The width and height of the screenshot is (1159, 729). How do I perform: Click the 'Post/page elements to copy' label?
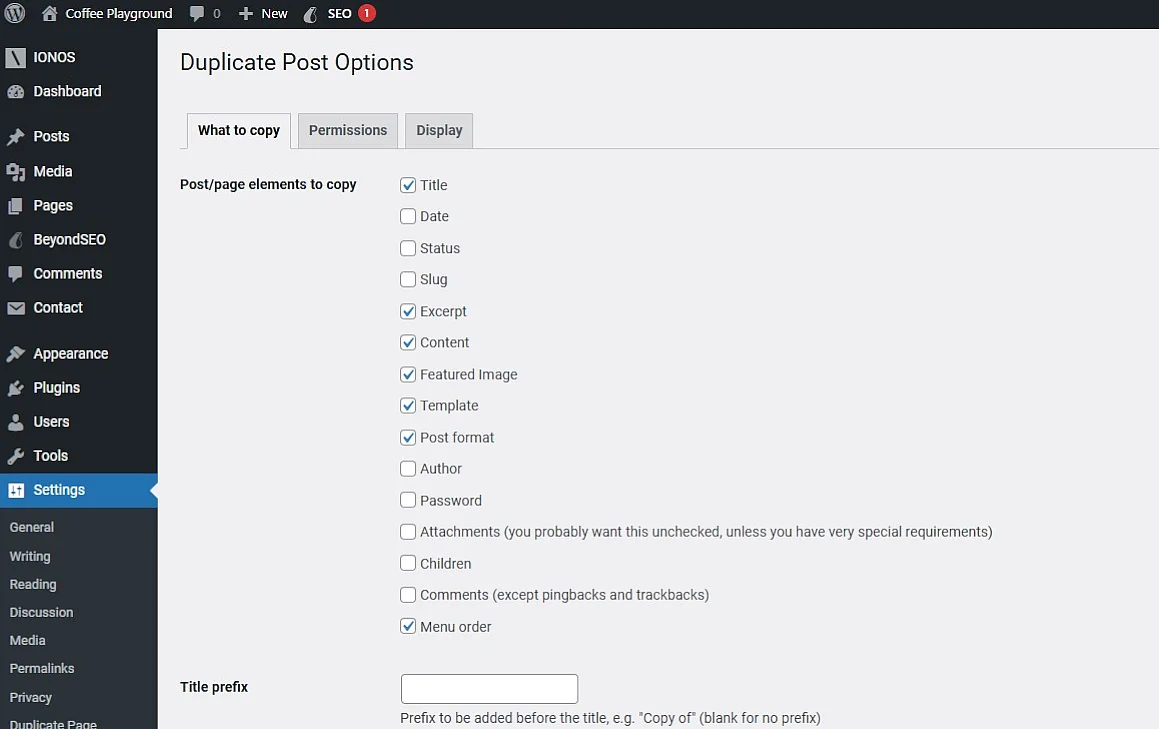(268, 184)
